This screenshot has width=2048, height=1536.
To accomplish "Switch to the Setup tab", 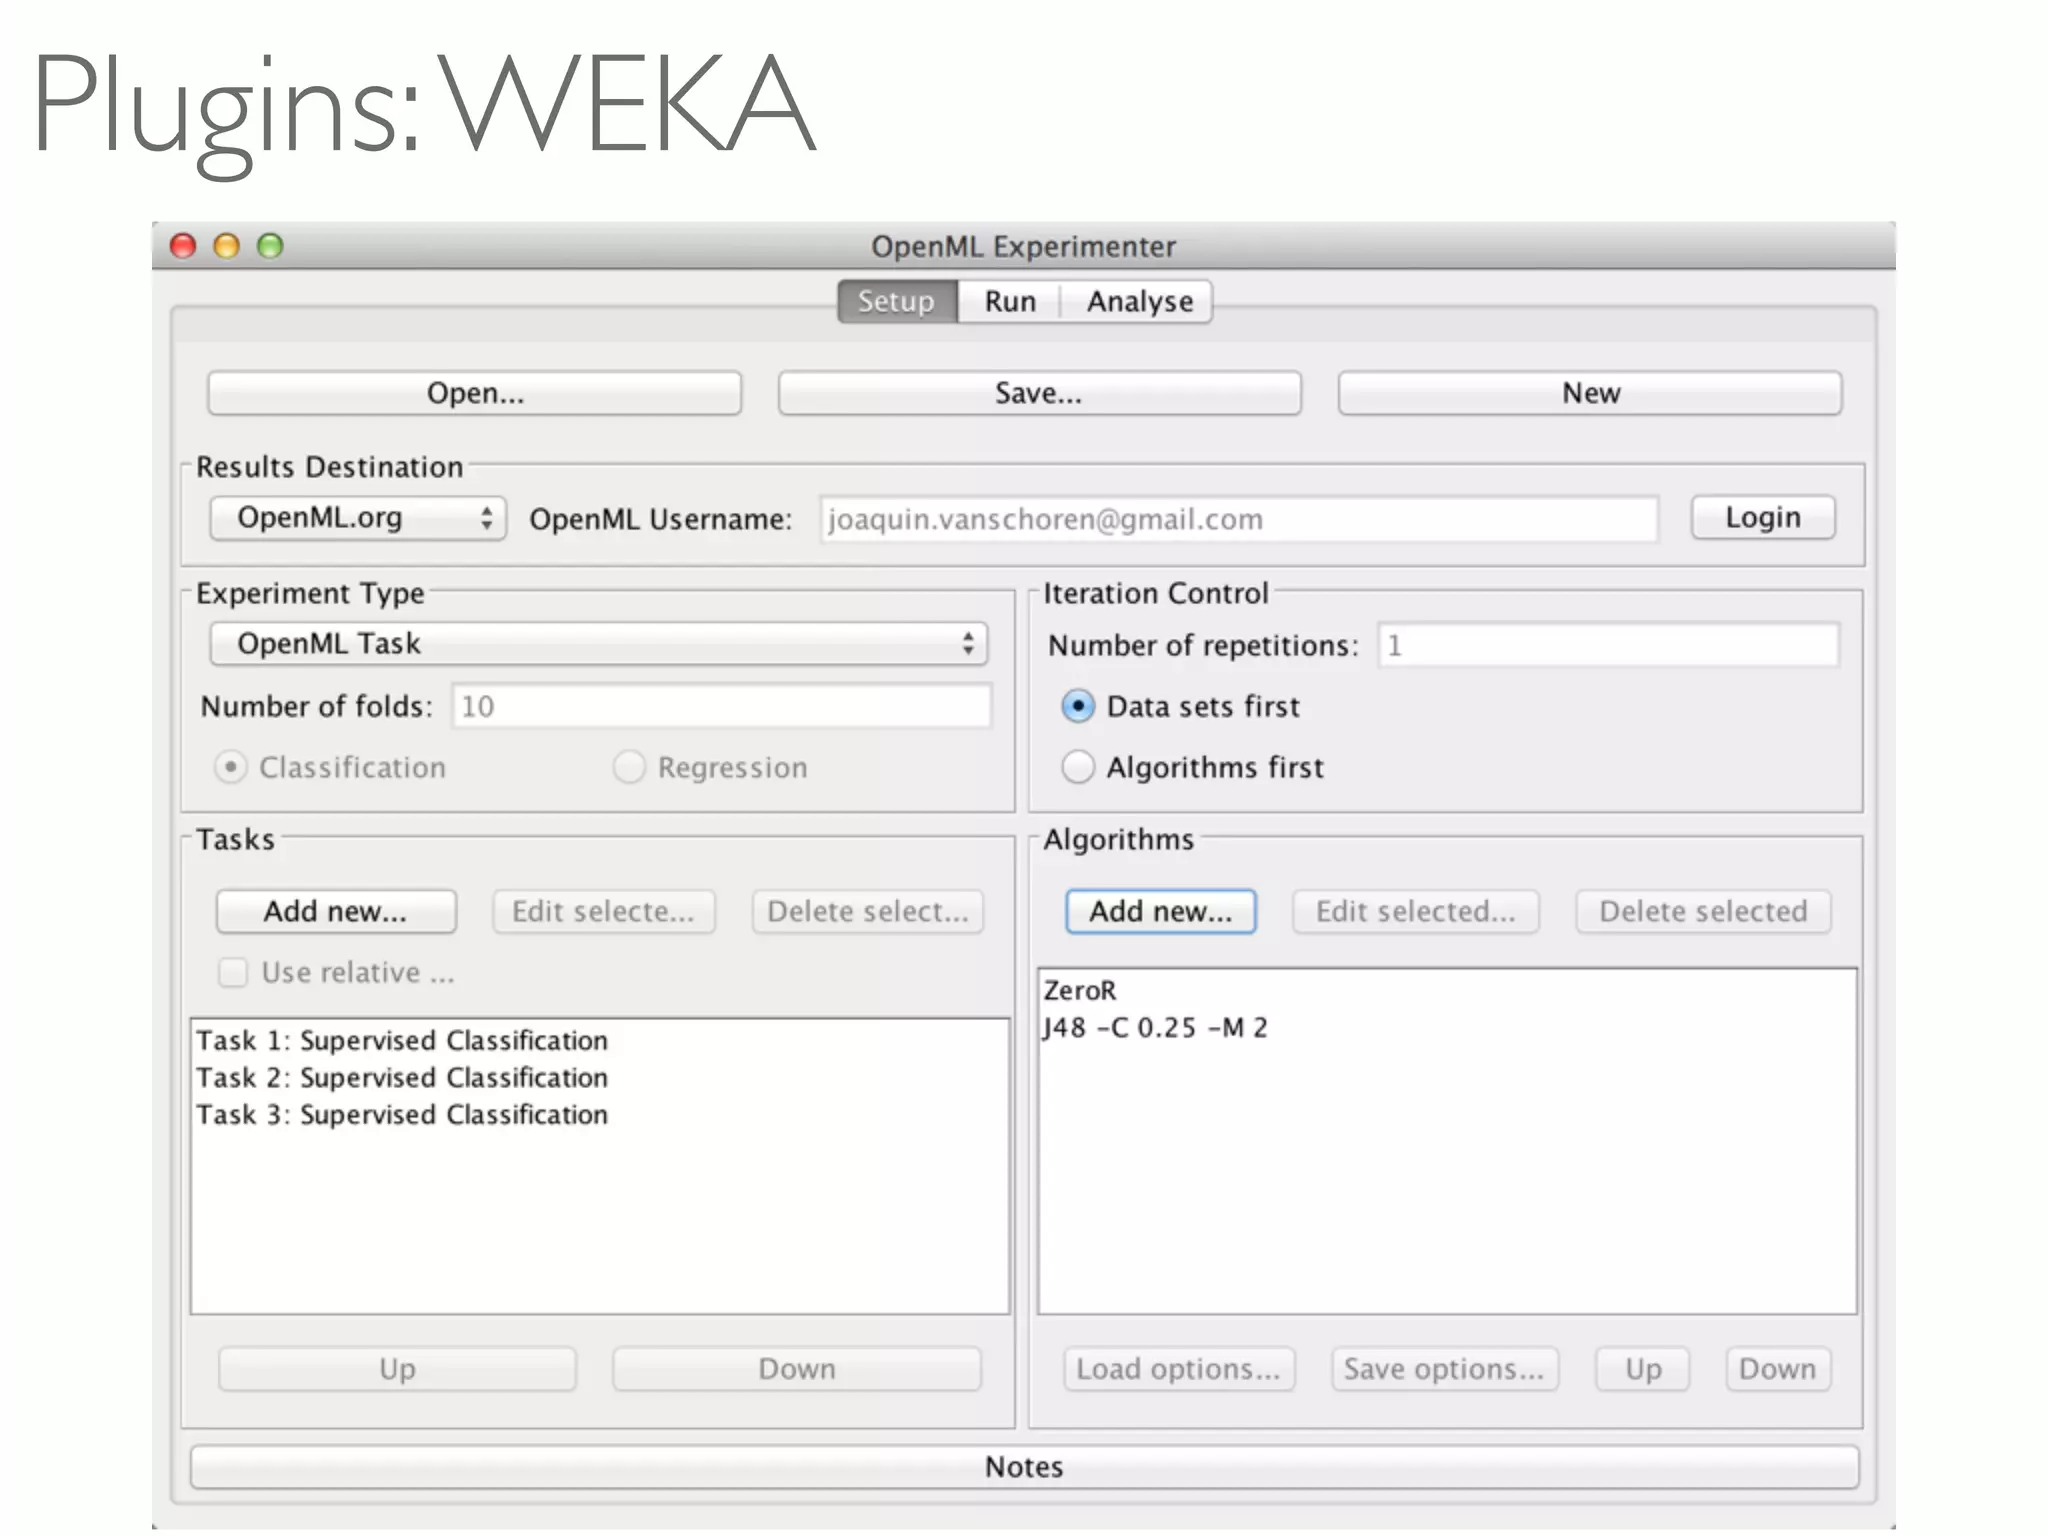I will (x=897, y=301).
